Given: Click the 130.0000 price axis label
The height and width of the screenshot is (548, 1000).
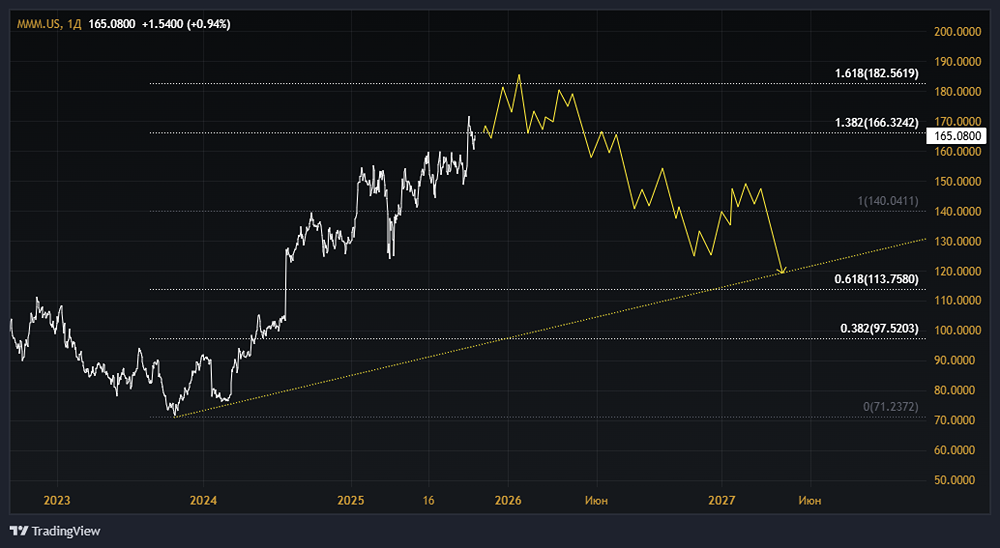Looking at the screenshot, I should [957, 241].
